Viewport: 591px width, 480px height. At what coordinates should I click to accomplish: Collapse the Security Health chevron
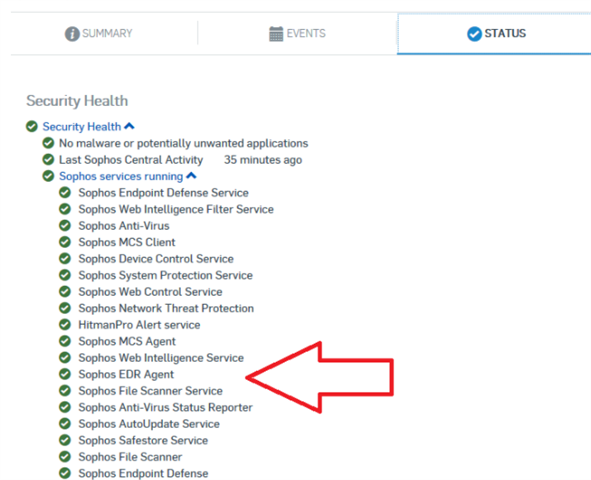coord(129,126)
